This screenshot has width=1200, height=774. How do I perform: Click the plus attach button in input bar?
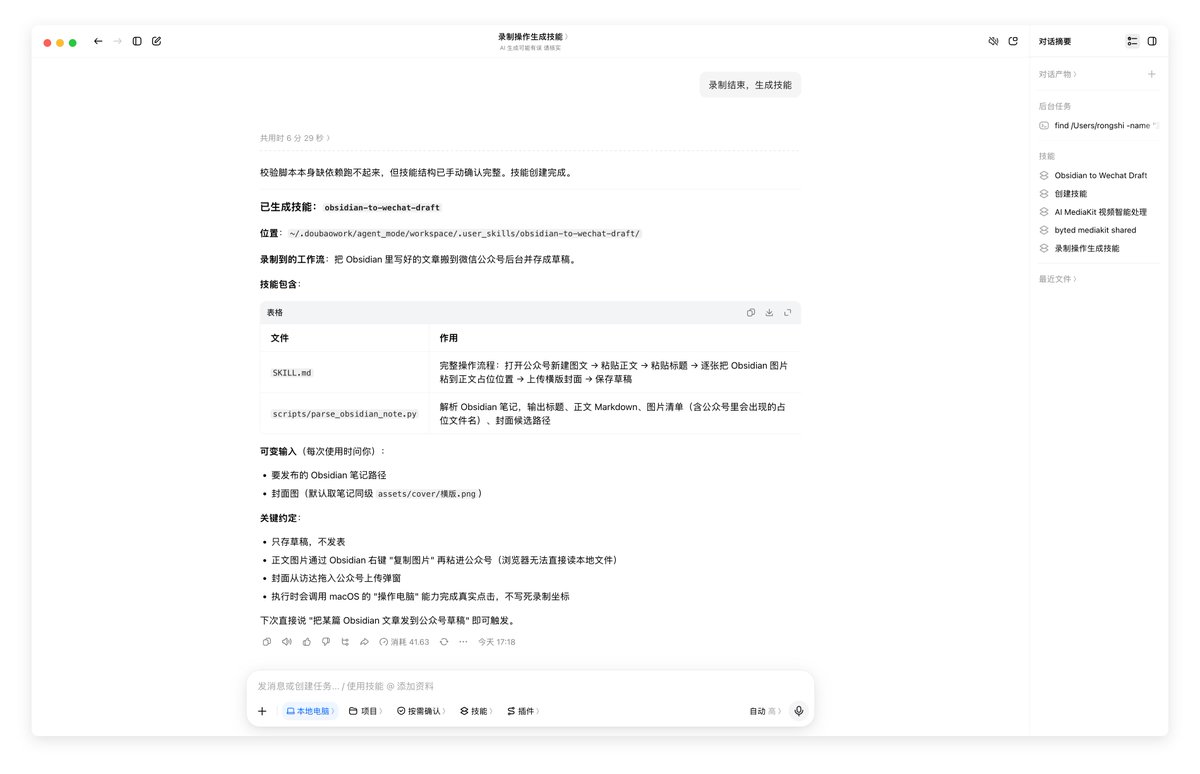(x=262, y=711)
